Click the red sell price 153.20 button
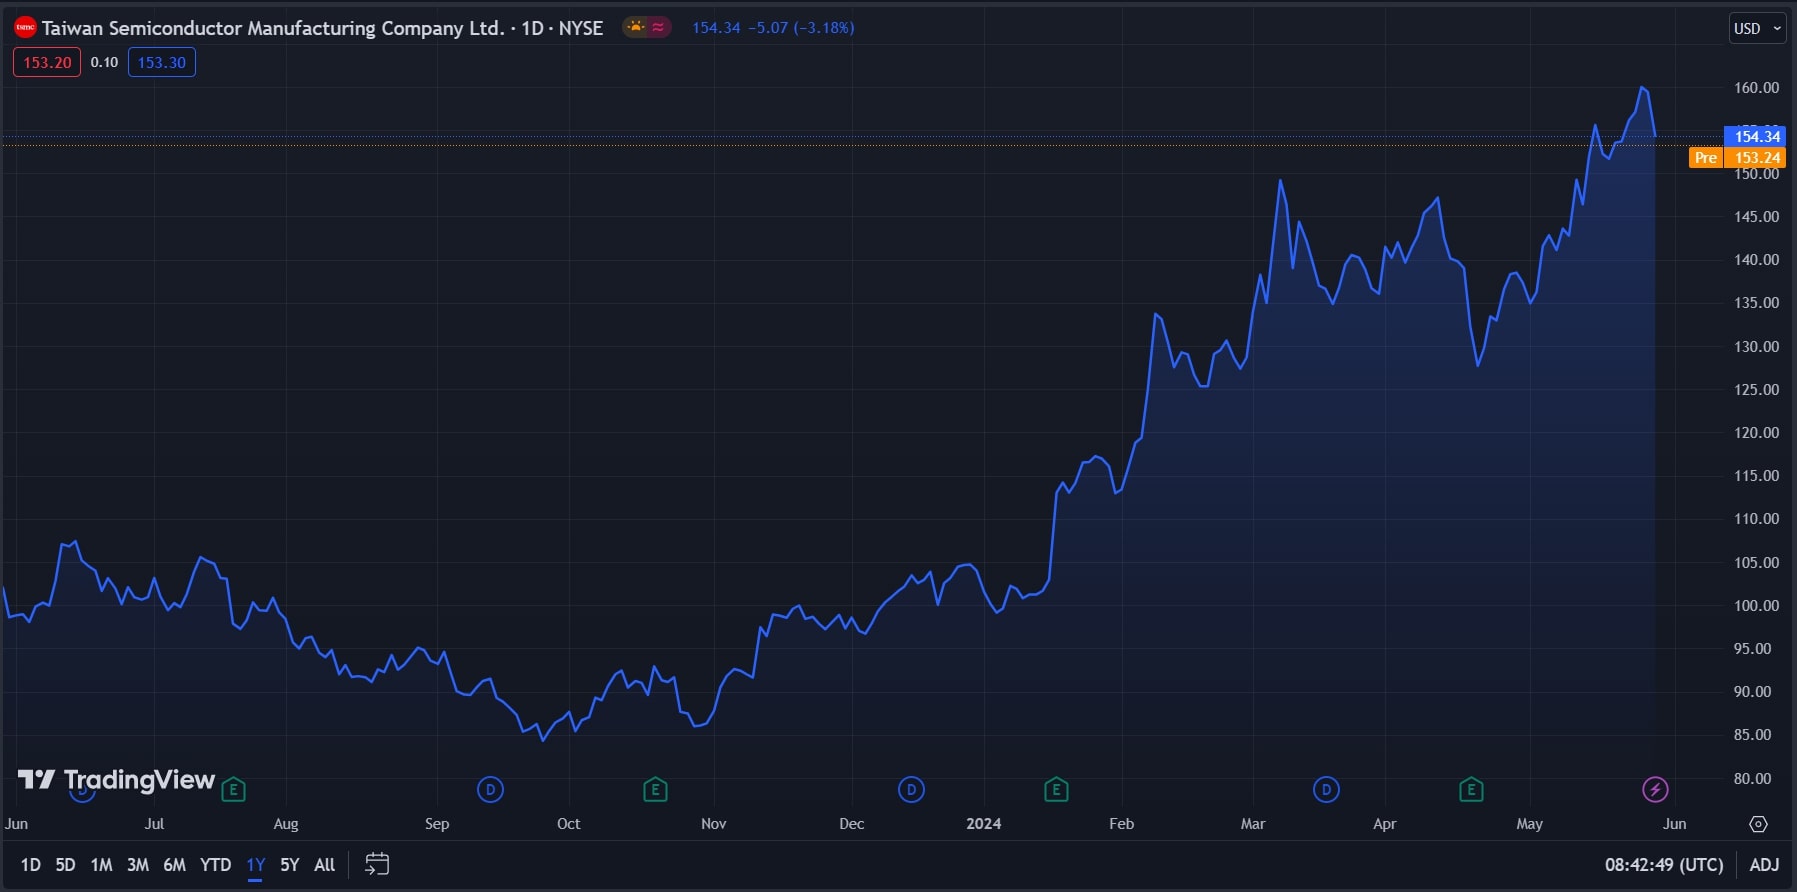The height and width of the screenshot is (892, 1797). [47, 62]
